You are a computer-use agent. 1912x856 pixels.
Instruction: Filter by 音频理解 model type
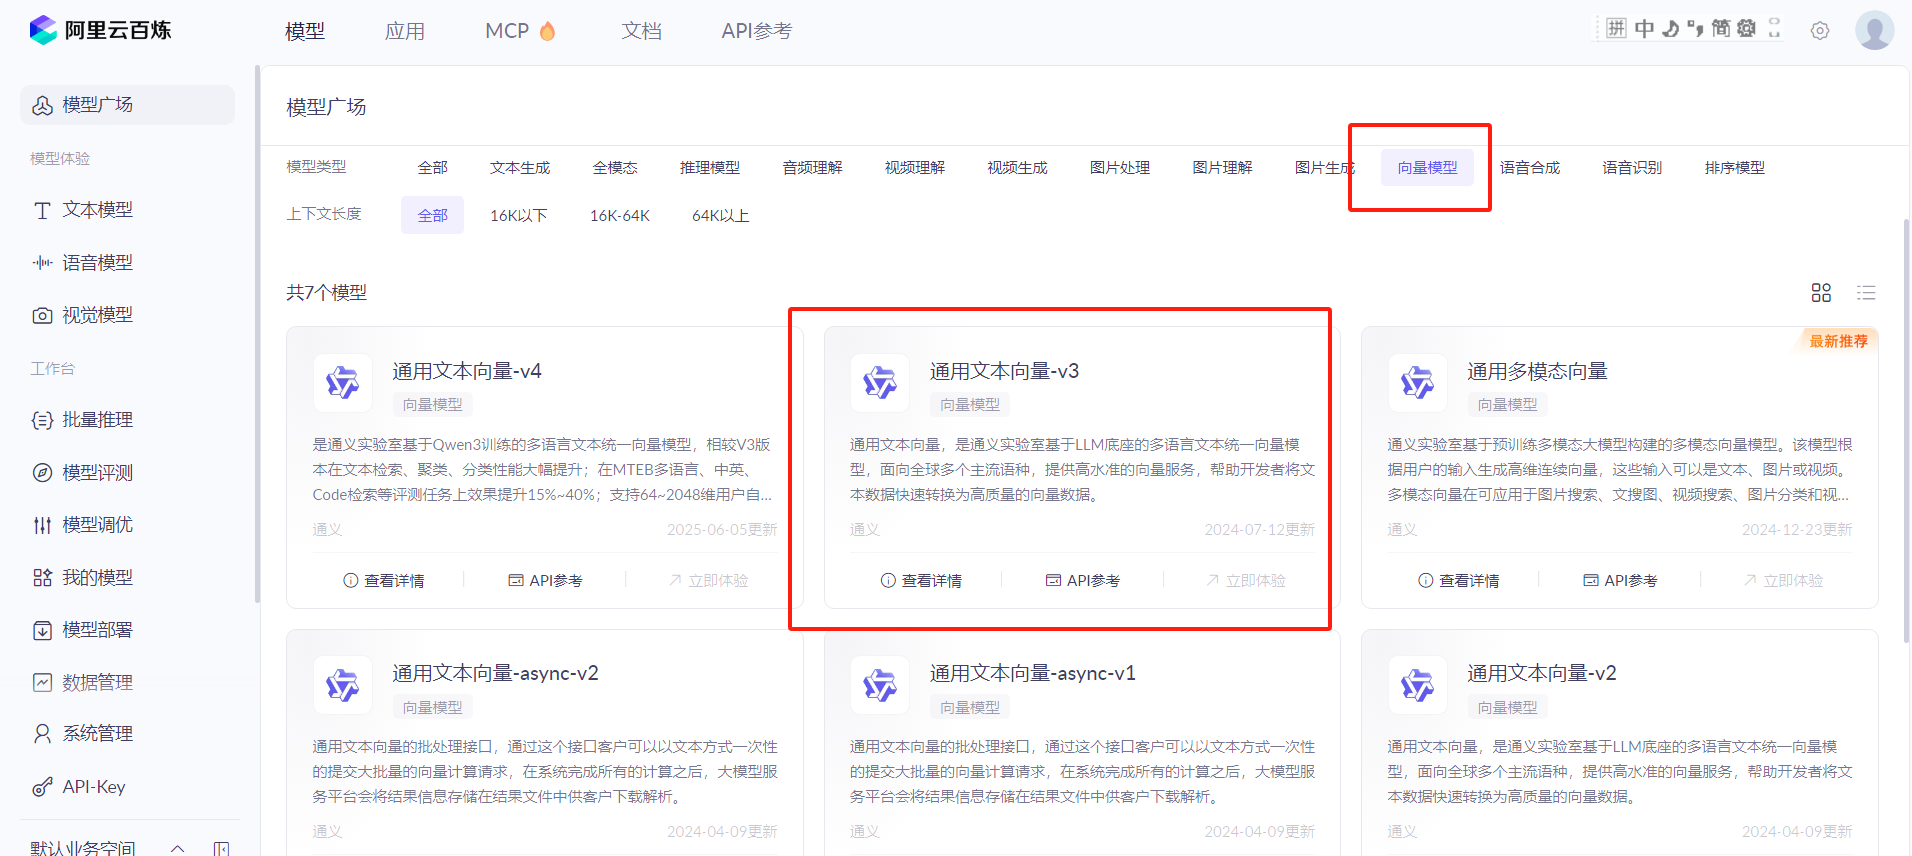812,168
